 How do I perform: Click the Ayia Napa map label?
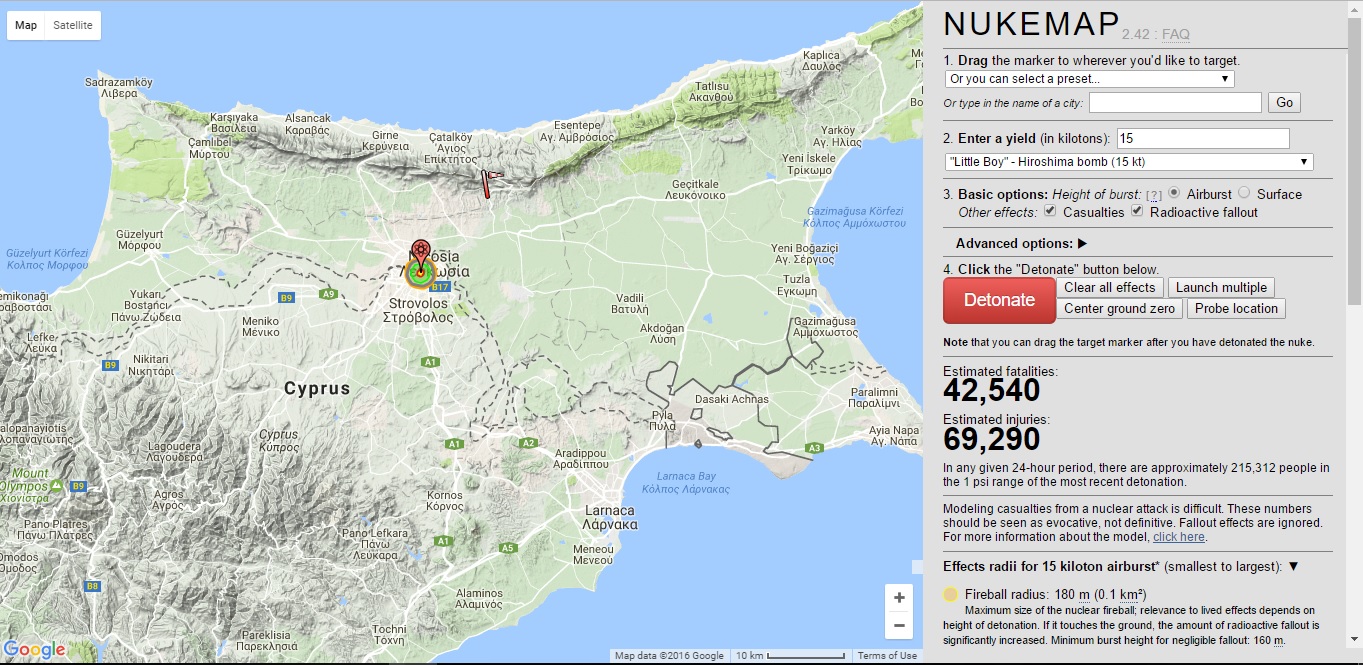(x=893, y=435)
